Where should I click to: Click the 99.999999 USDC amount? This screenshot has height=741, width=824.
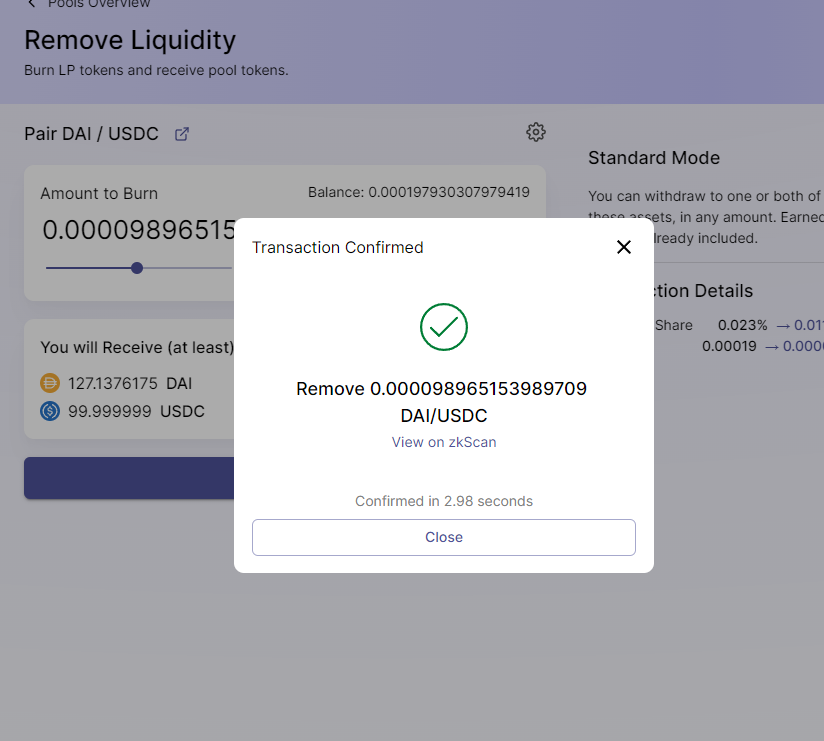tap(136, 411)
